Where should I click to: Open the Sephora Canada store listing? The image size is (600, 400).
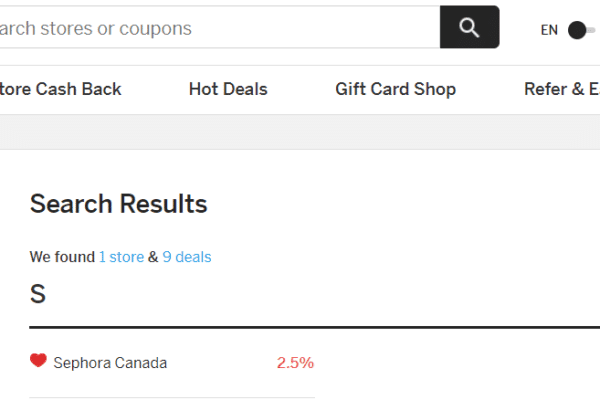point(110,363)
